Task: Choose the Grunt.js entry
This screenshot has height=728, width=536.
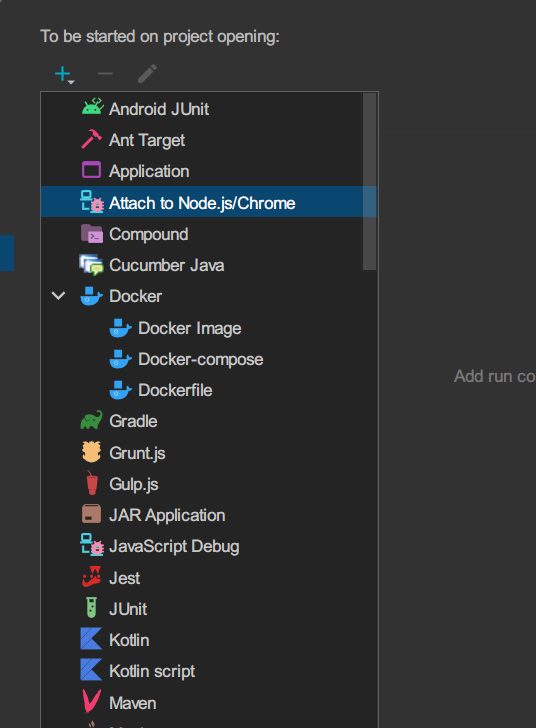Action: coord(137,454)
